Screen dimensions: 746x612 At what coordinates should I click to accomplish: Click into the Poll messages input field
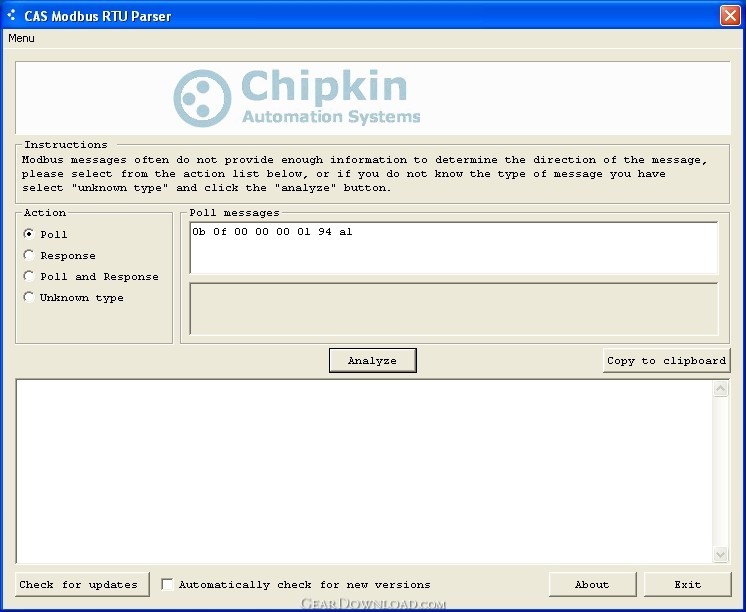(x=454, y=248)
